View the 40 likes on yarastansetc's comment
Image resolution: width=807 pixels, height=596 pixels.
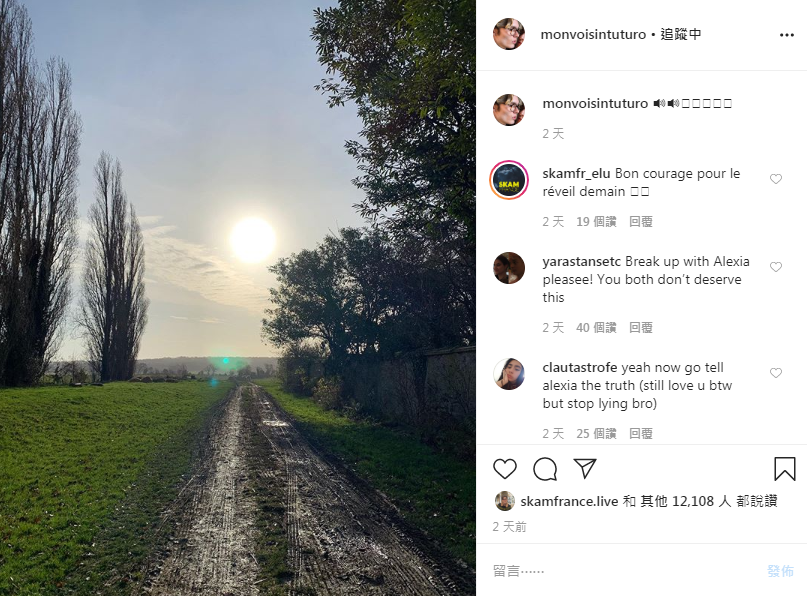click(x=596, y=328)
